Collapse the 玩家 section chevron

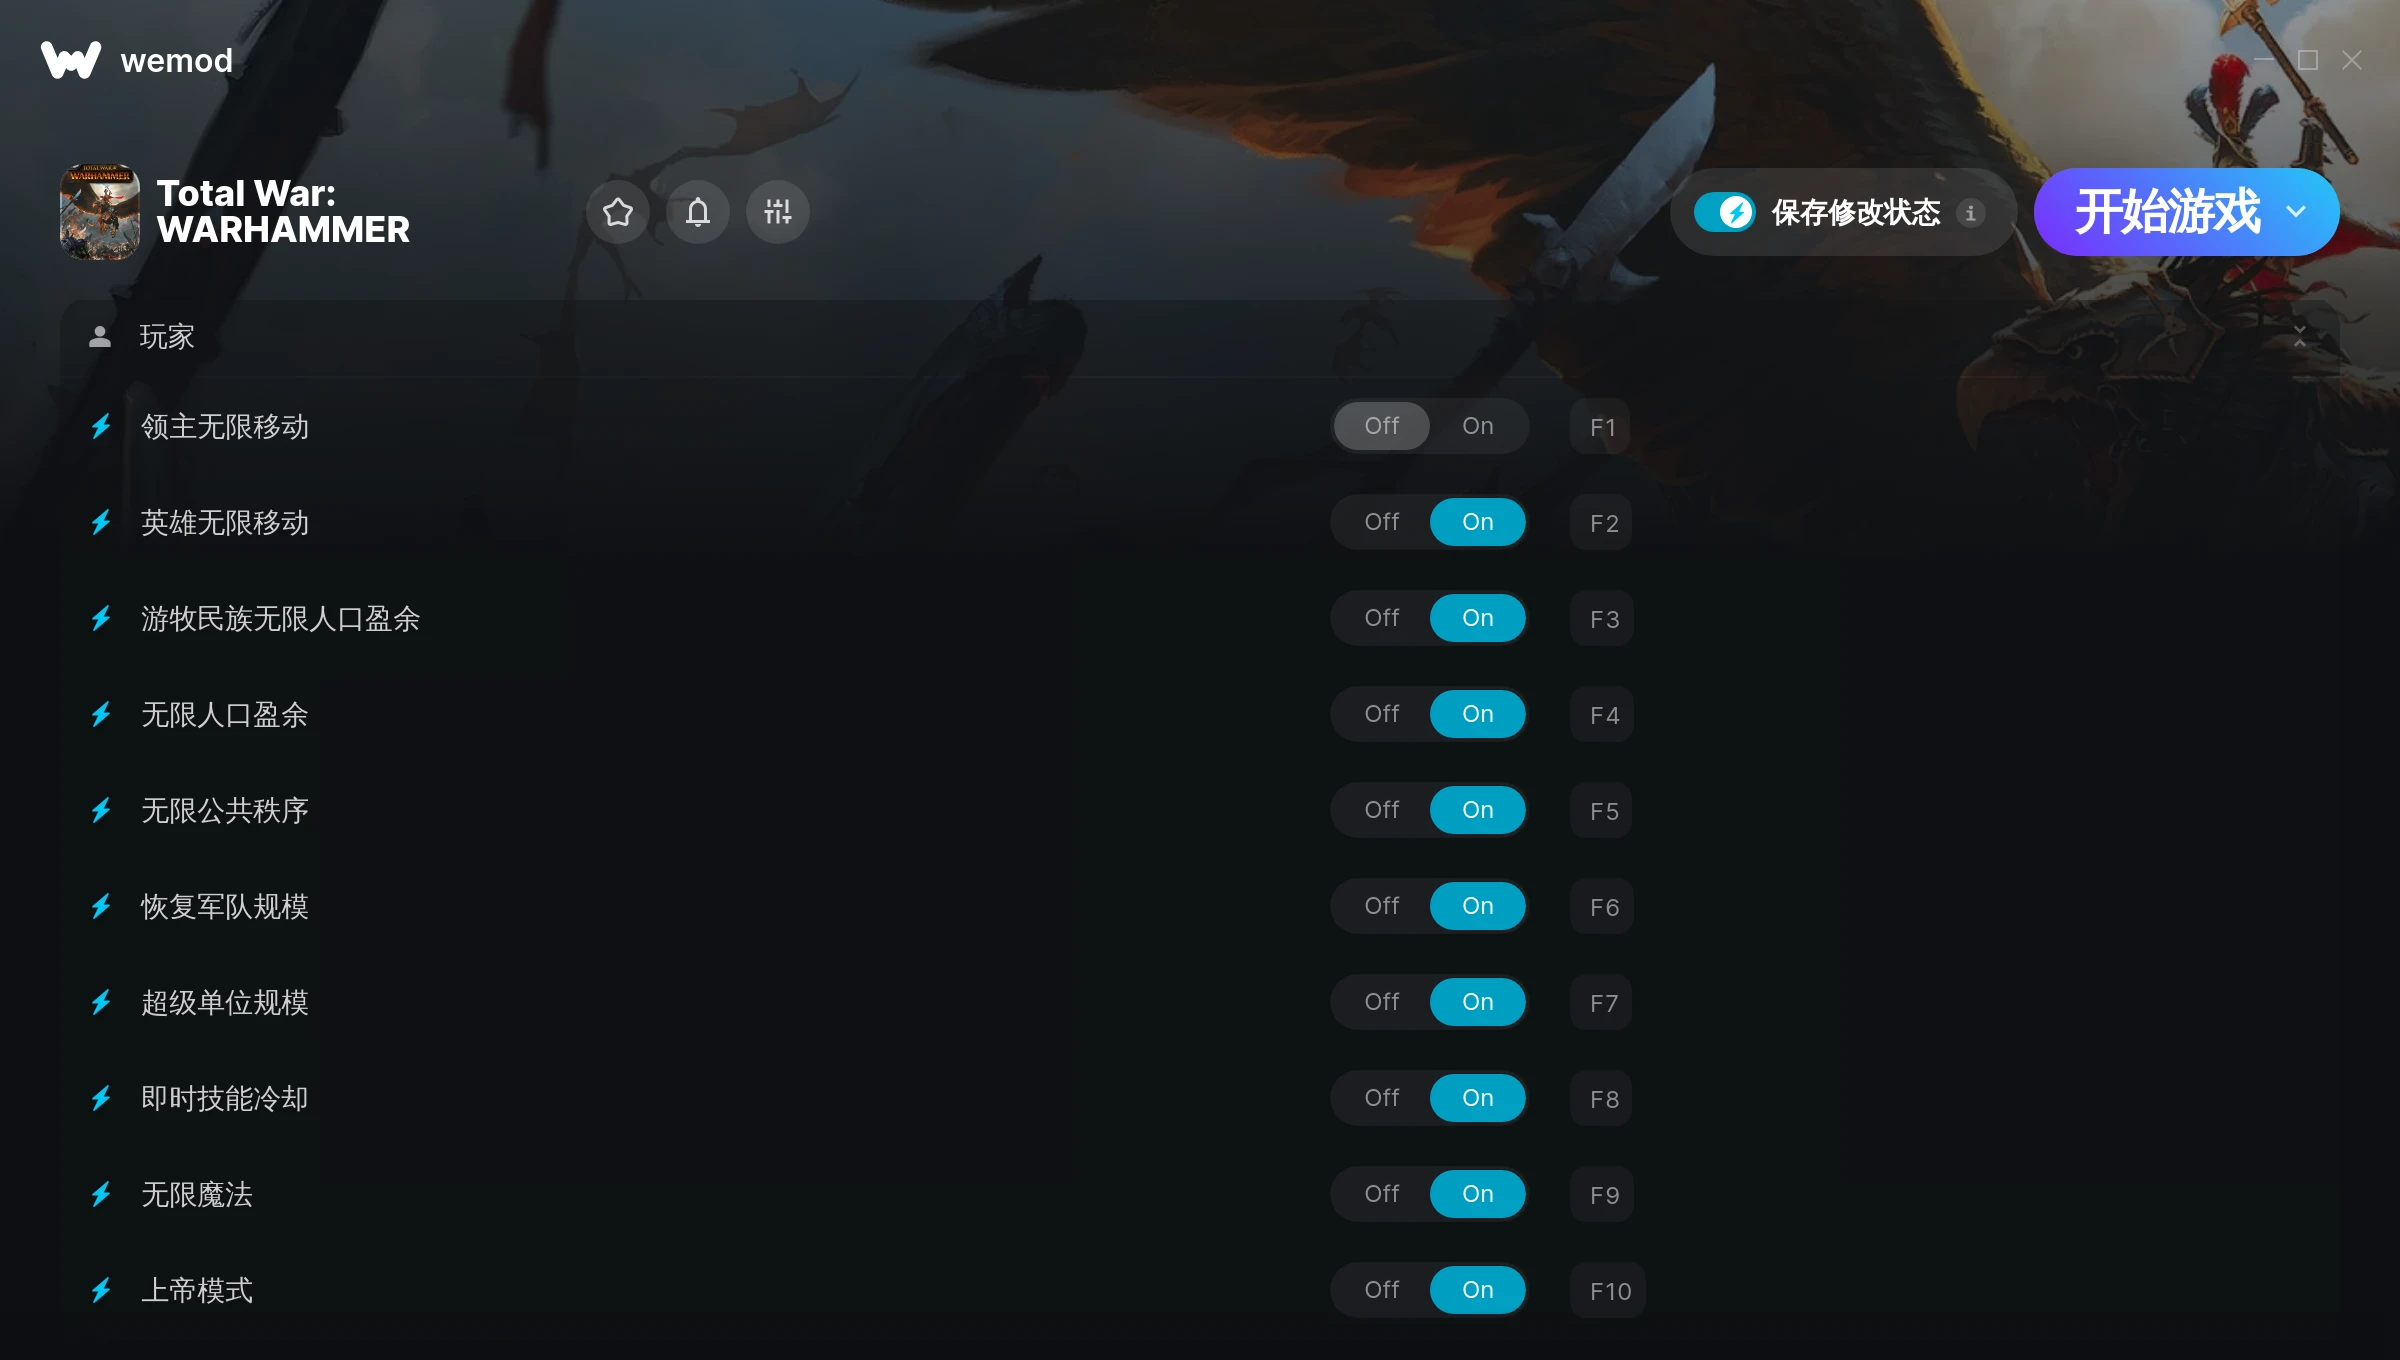coord(2300,337)
